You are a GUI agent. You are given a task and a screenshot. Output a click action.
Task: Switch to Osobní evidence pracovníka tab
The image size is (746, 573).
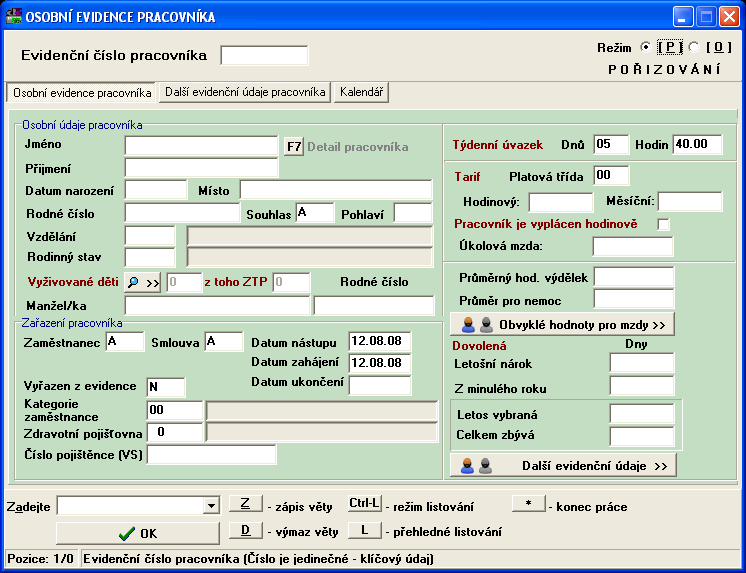(x=82, y=92)
